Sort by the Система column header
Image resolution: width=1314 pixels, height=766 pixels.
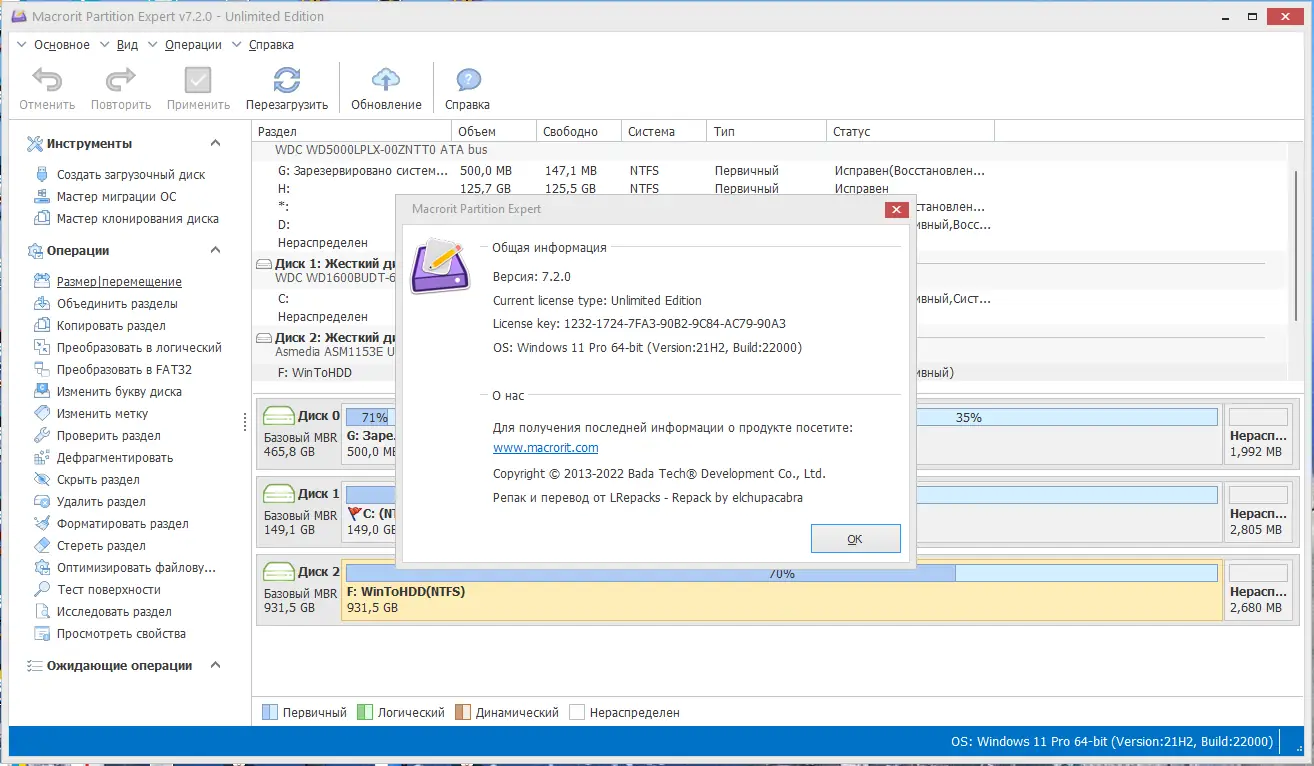664,131
